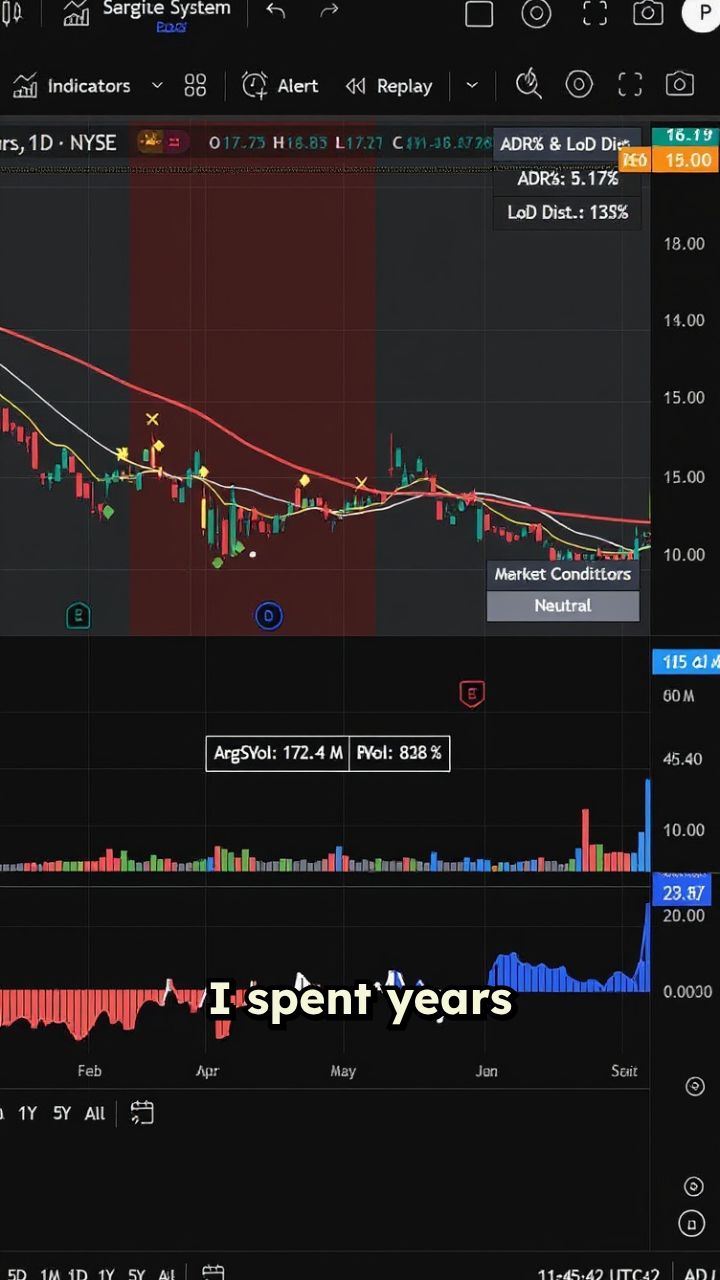
Task: Click the redo arrow in the top bar
Action: [329, 12]
